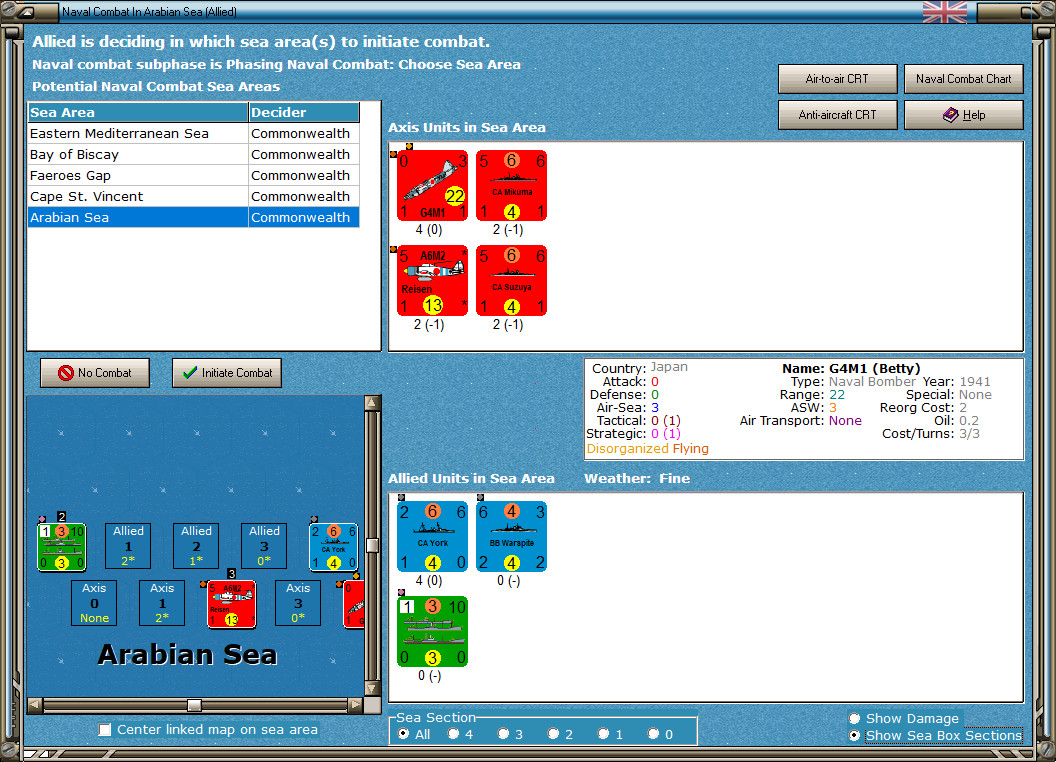Select the BB Warspite battleship counter
The height and width of the screenshot is (762, 1056).
click(511, 536)
